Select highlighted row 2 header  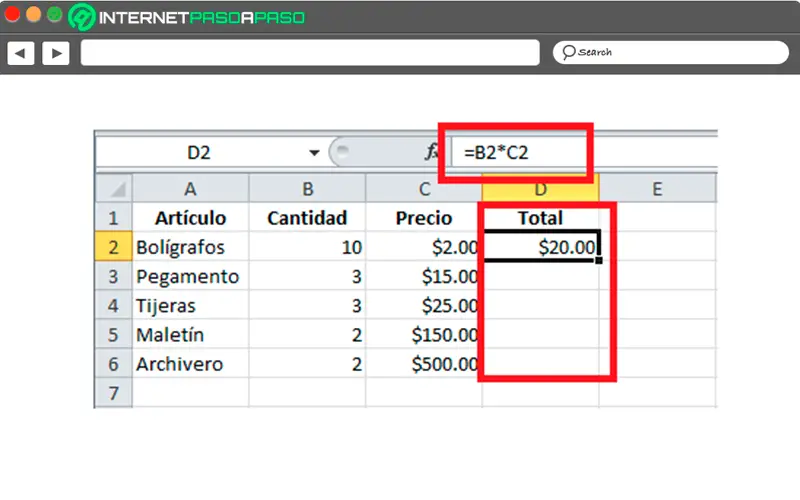tap(113, 247)
